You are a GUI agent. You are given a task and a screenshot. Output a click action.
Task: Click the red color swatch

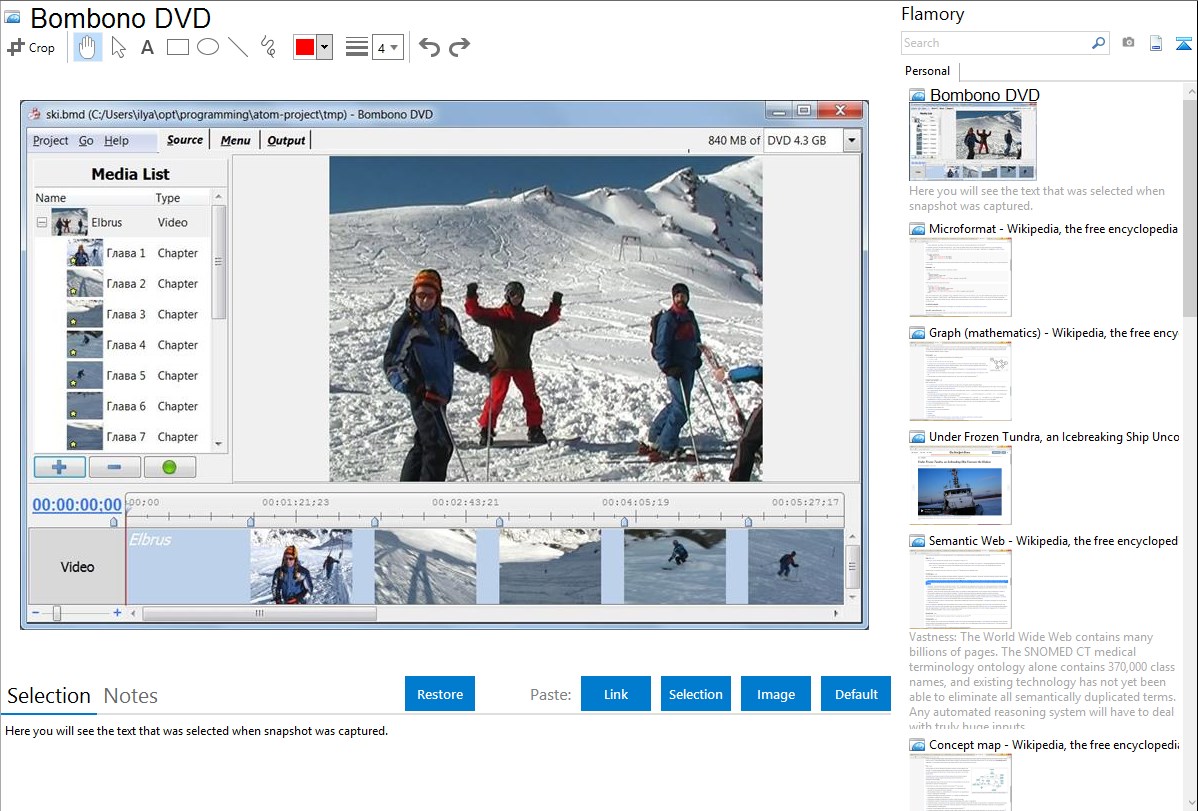(x=305, y=47)
